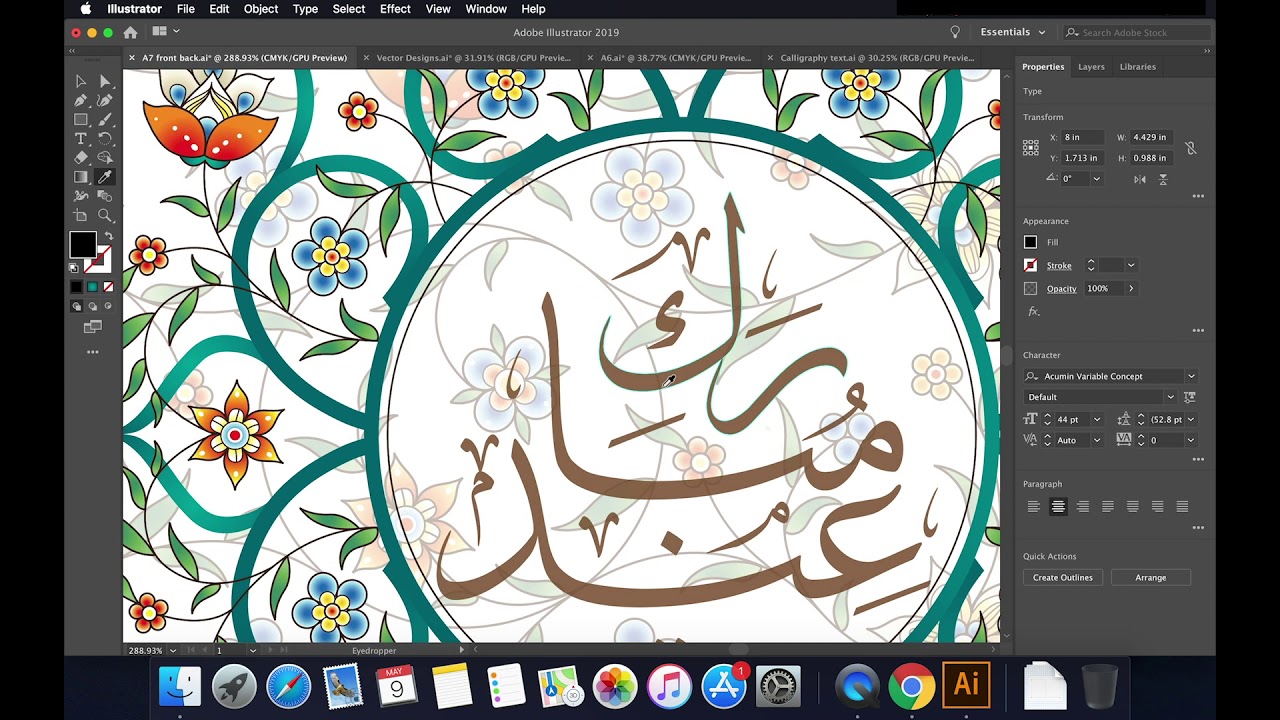
Task: Open the Effect menu
Action: pos(395,9)
